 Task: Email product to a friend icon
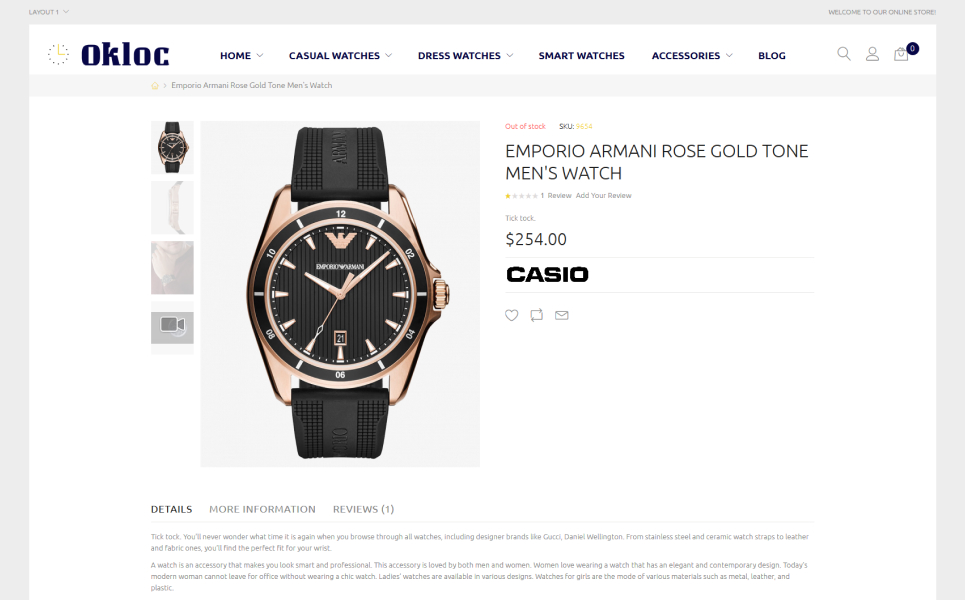click(x=562, y=315)
